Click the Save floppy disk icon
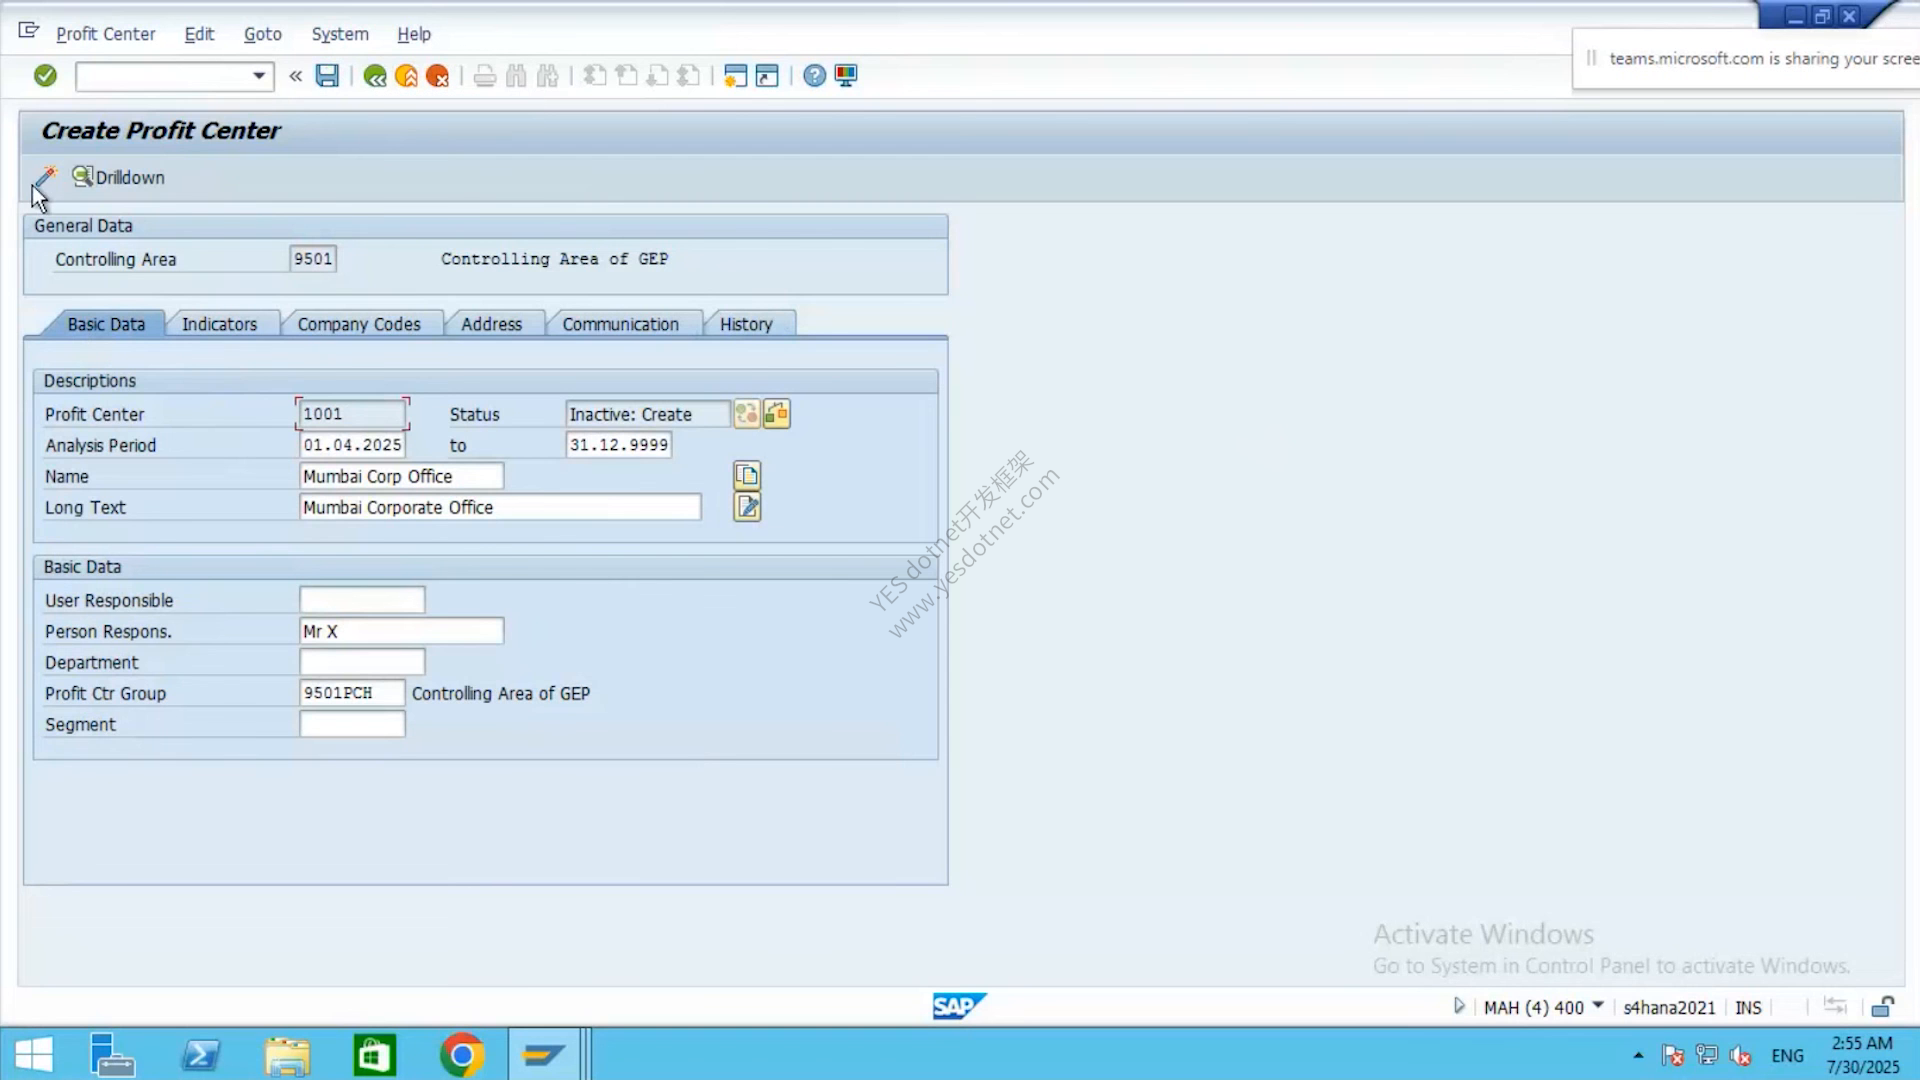 [x=327, y=75]
